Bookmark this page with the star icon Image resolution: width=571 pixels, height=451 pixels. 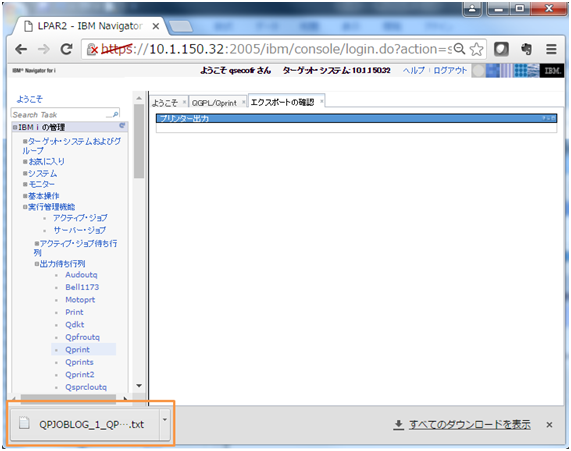tap(476, 49)
